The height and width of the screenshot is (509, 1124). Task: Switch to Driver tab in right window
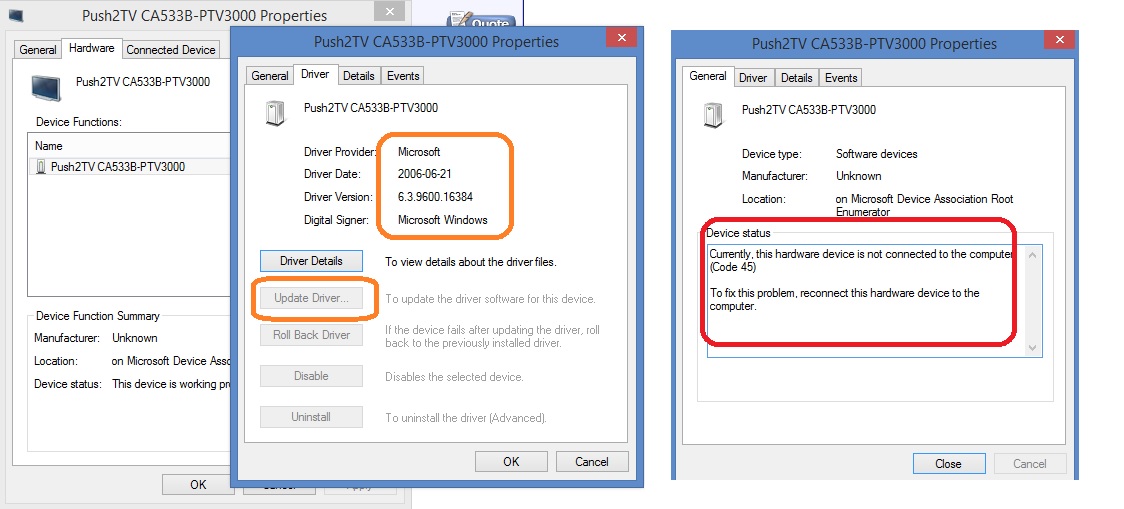pos(753,77)
